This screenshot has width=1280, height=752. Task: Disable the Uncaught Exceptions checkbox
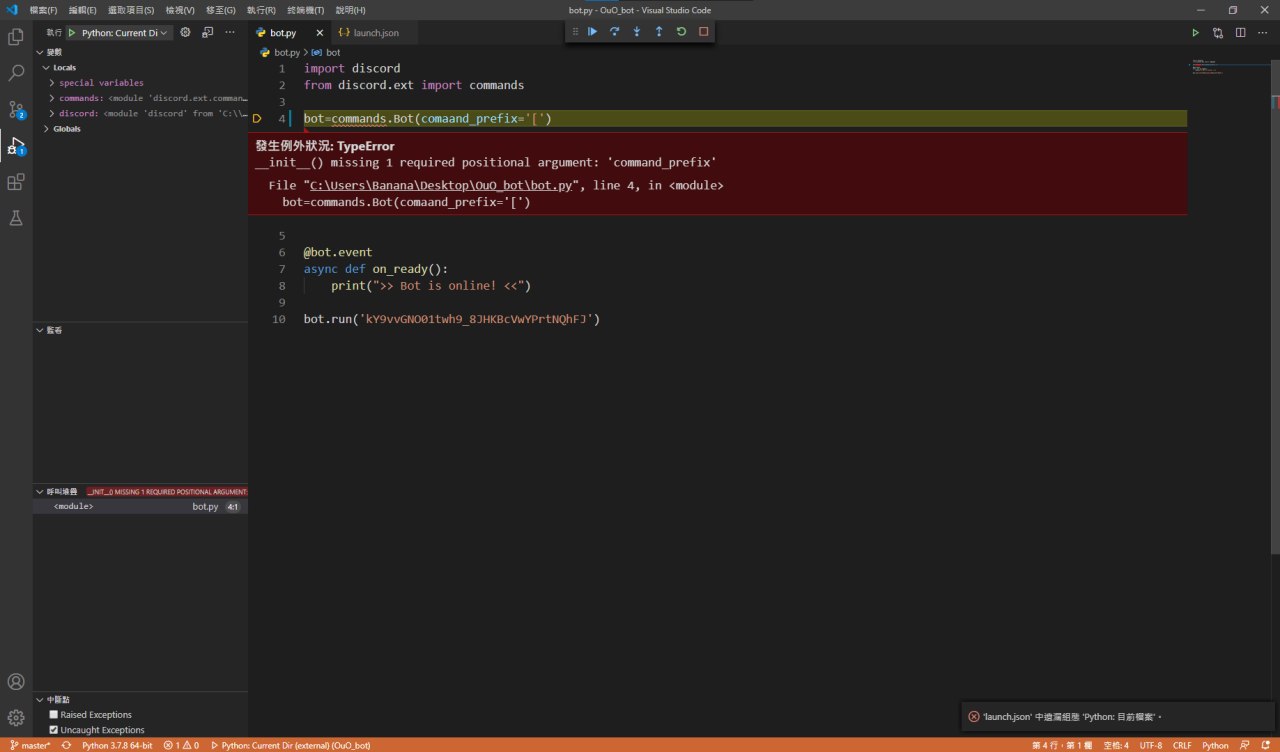[54, 730]
